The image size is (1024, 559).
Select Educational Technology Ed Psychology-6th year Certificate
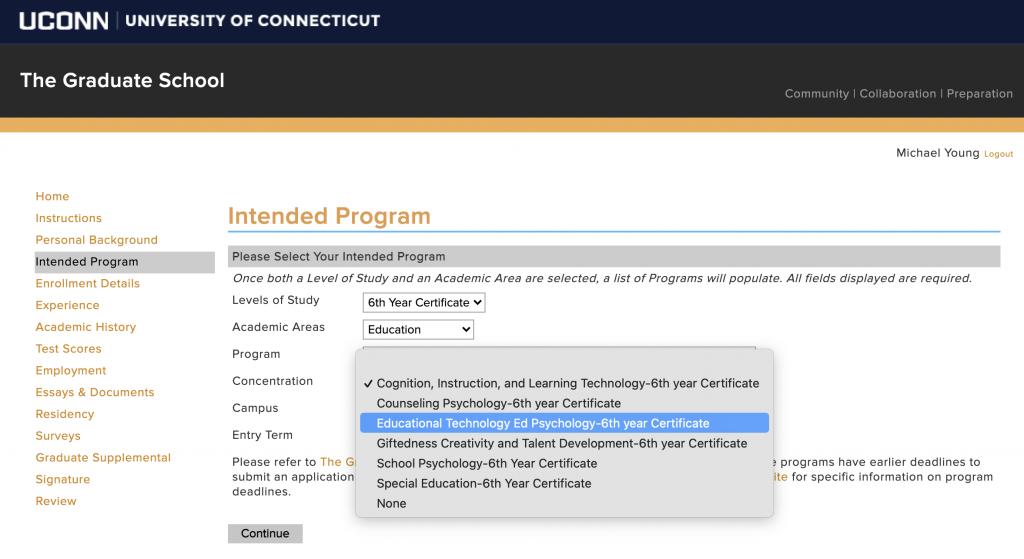[x=564, y=423]
